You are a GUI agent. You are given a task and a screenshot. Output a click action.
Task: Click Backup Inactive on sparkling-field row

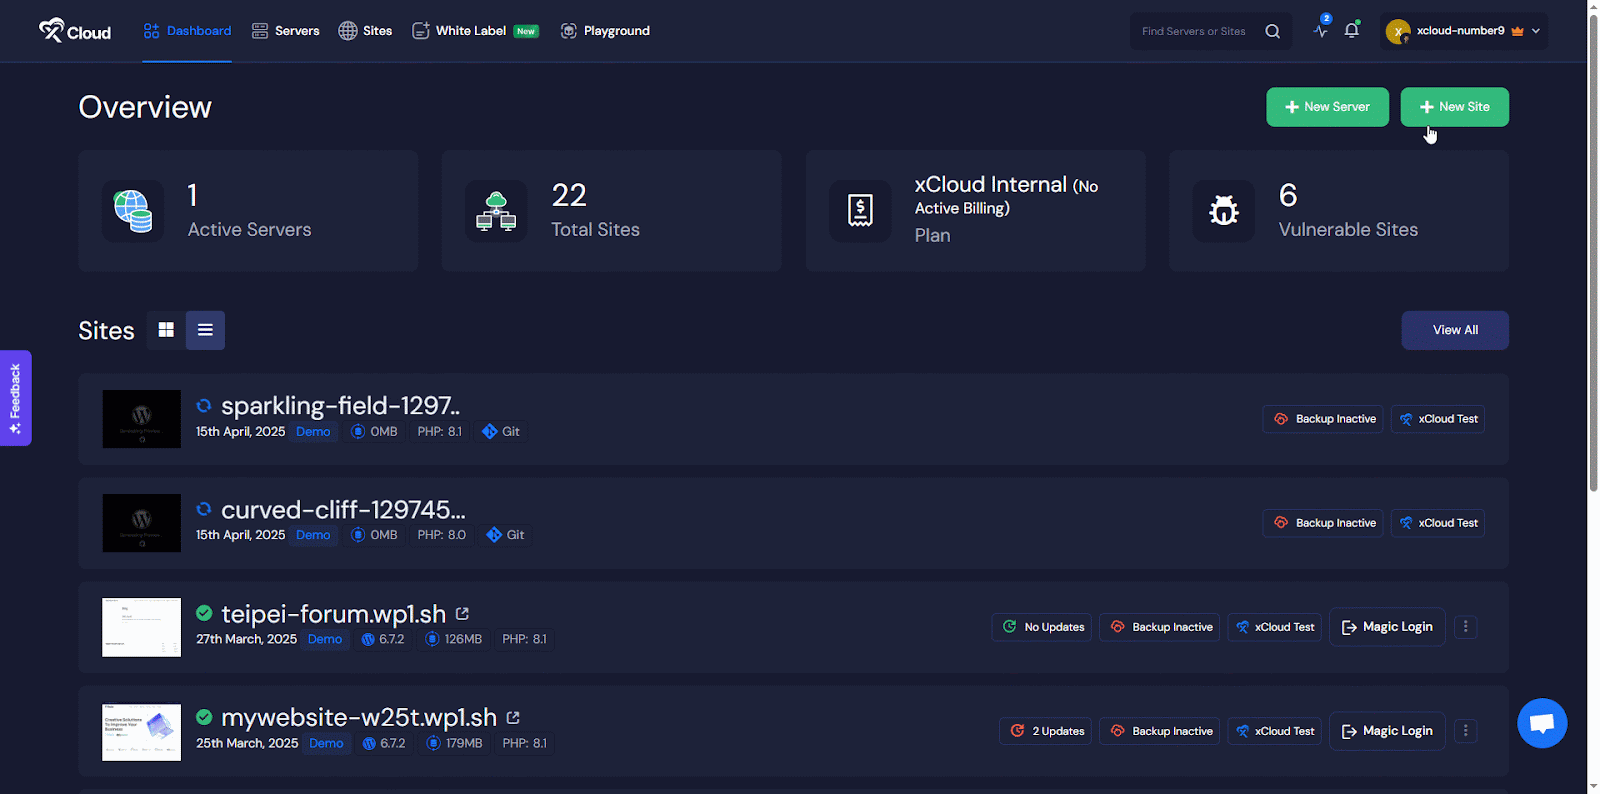[1323, 419]
